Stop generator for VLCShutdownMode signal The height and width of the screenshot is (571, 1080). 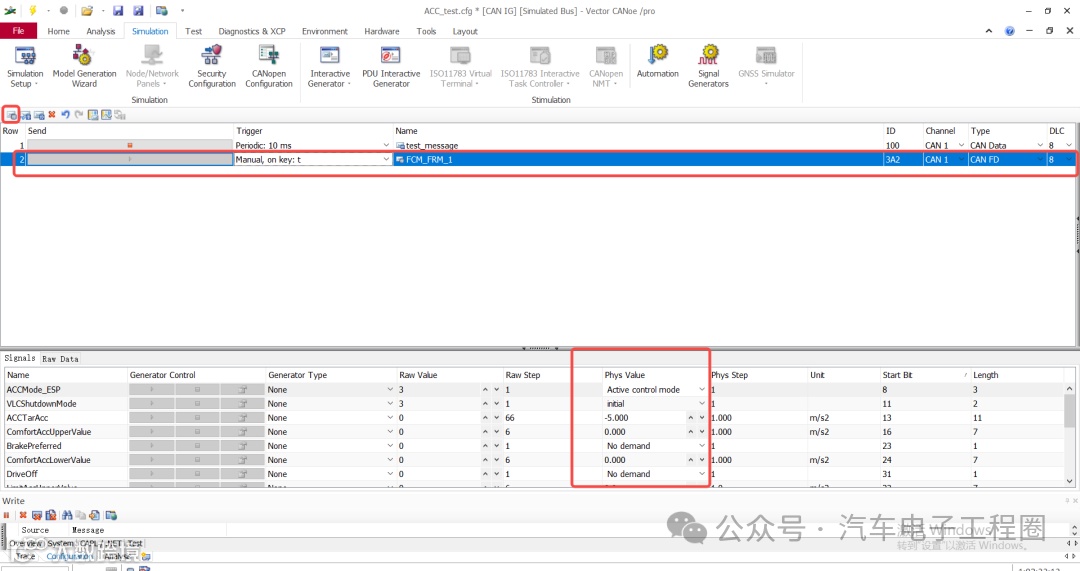click(x=197, y=404)
